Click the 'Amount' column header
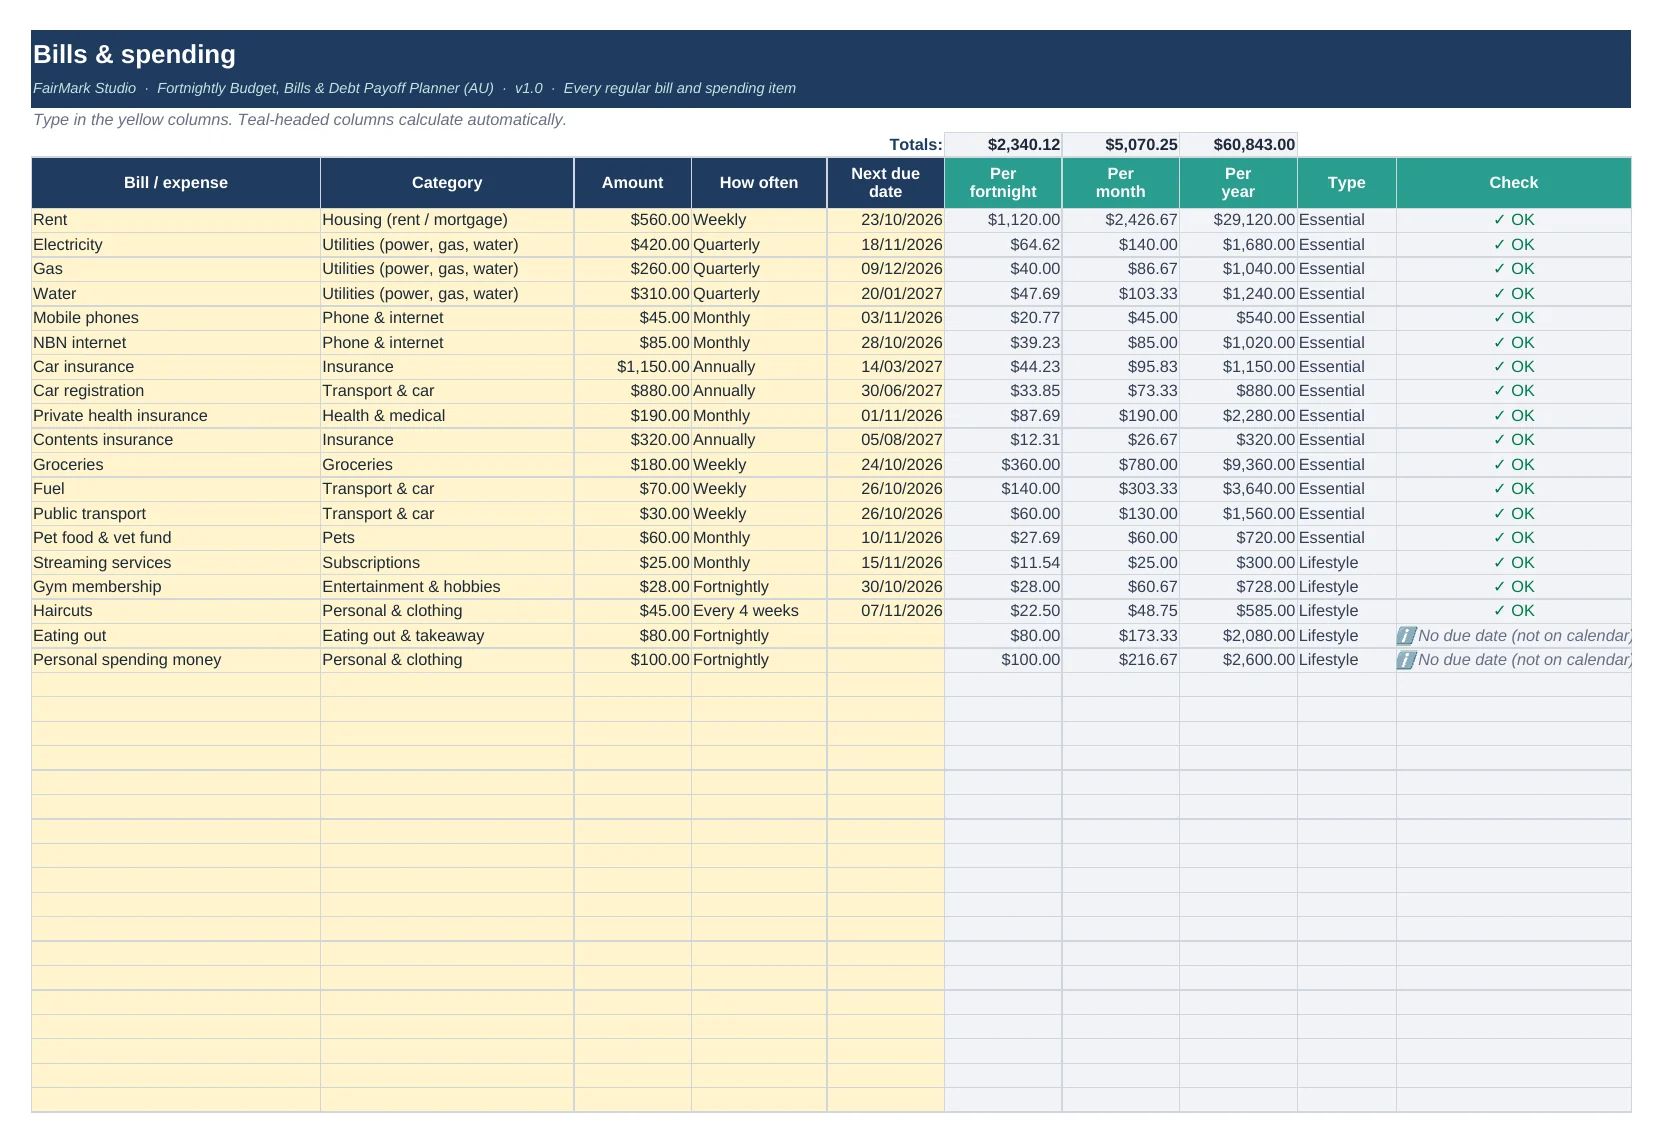The width and height of the screenshot is (1662, 1143). (x=632, y=183)
